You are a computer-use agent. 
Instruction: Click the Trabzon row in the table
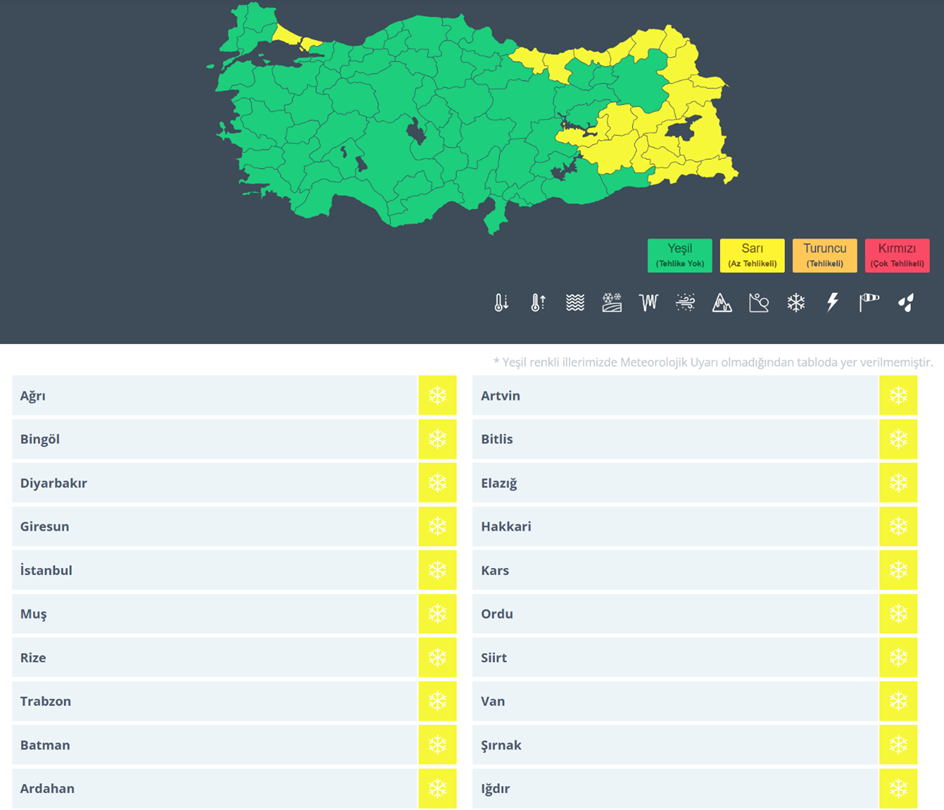click(215, 701)
